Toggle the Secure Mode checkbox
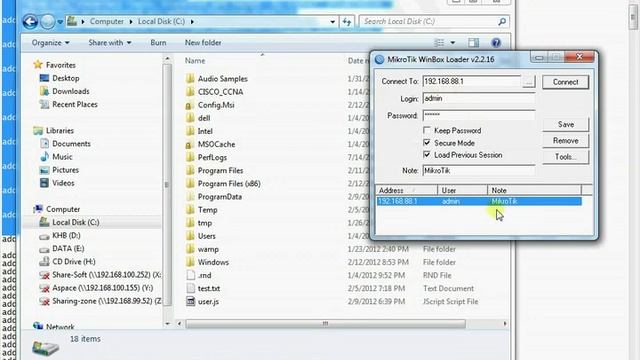Screen dimensions: 640x360 (427, 143)
